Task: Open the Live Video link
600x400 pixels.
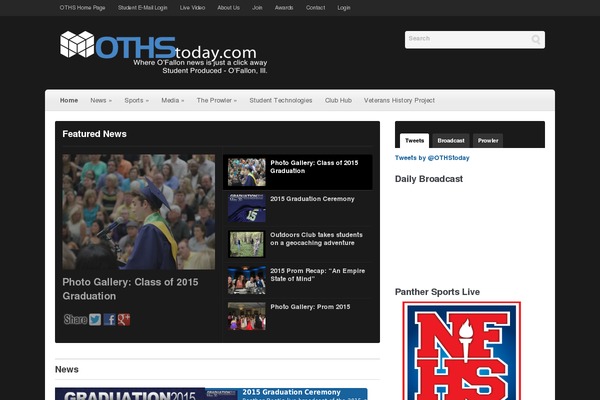Action: (x=192, y=8)
